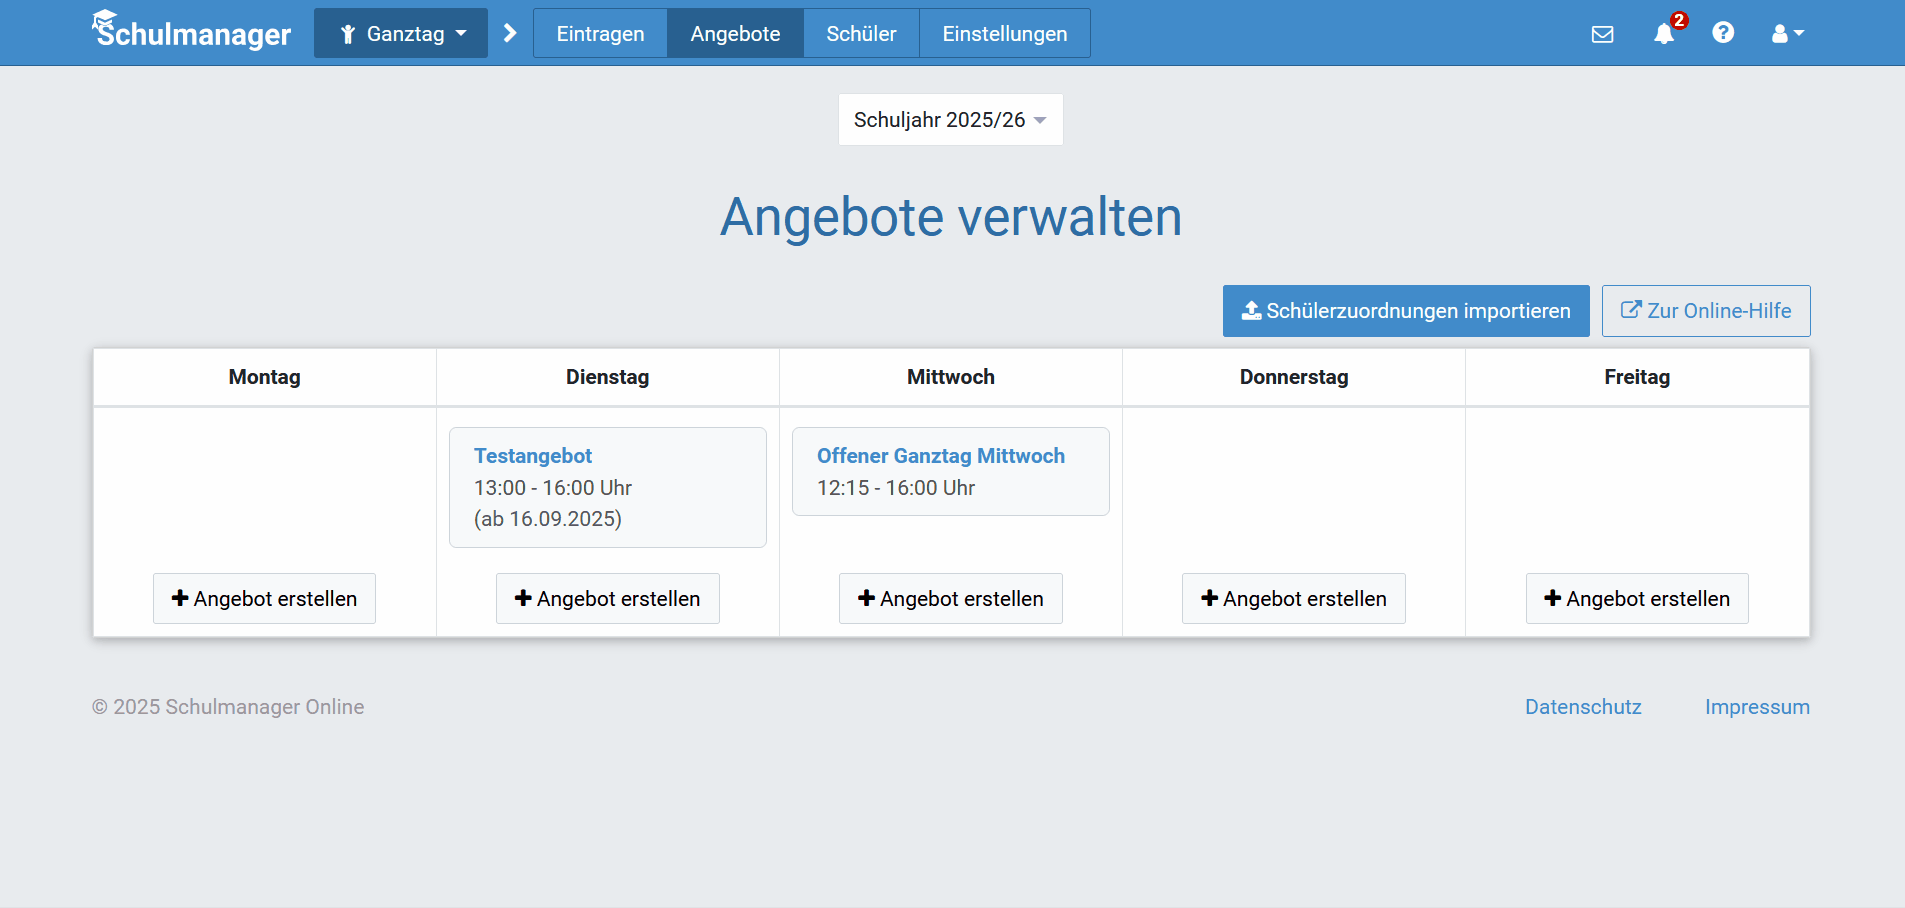Screen dimensions: 1905x908
Task: Go to the Einstellungen tab
Action: pyautogui.click(x=1004, y=33)
